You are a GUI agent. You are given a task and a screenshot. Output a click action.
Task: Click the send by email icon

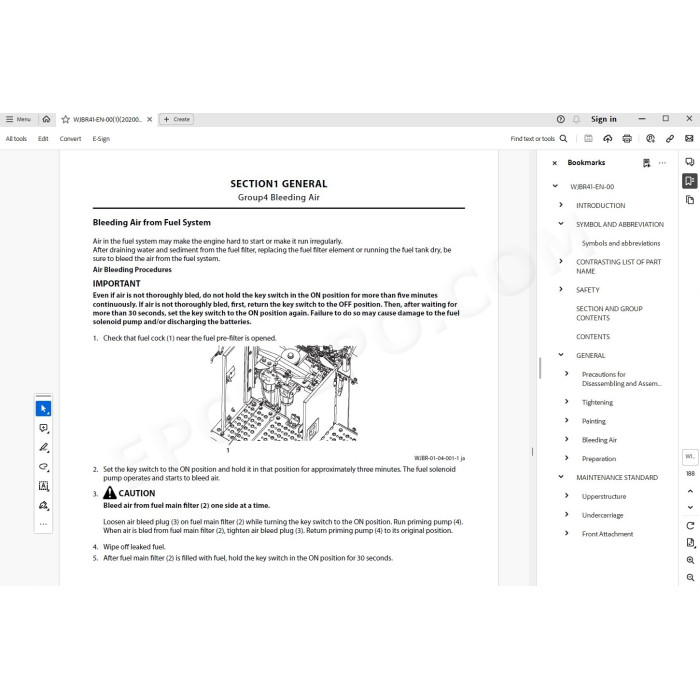(689, 139)
